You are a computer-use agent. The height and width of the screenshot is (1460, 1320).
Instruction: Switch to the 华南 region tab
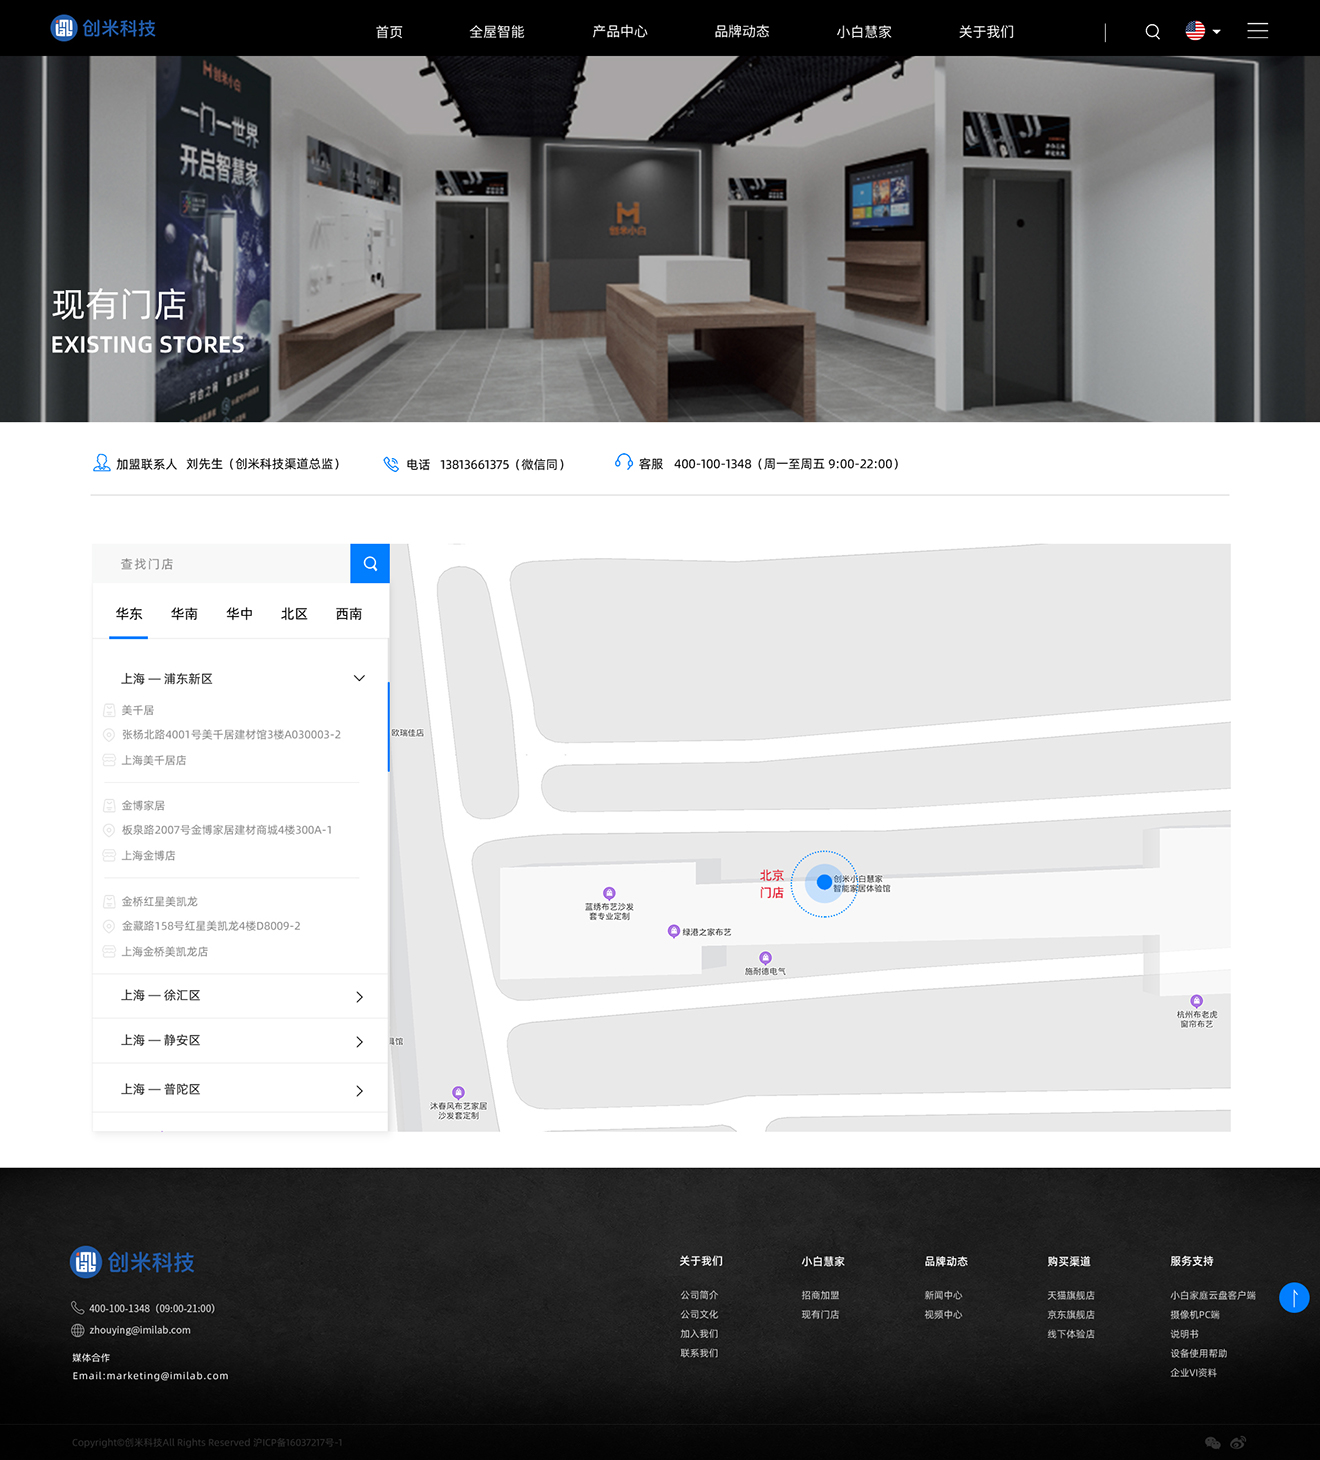[x=184, y=614]
